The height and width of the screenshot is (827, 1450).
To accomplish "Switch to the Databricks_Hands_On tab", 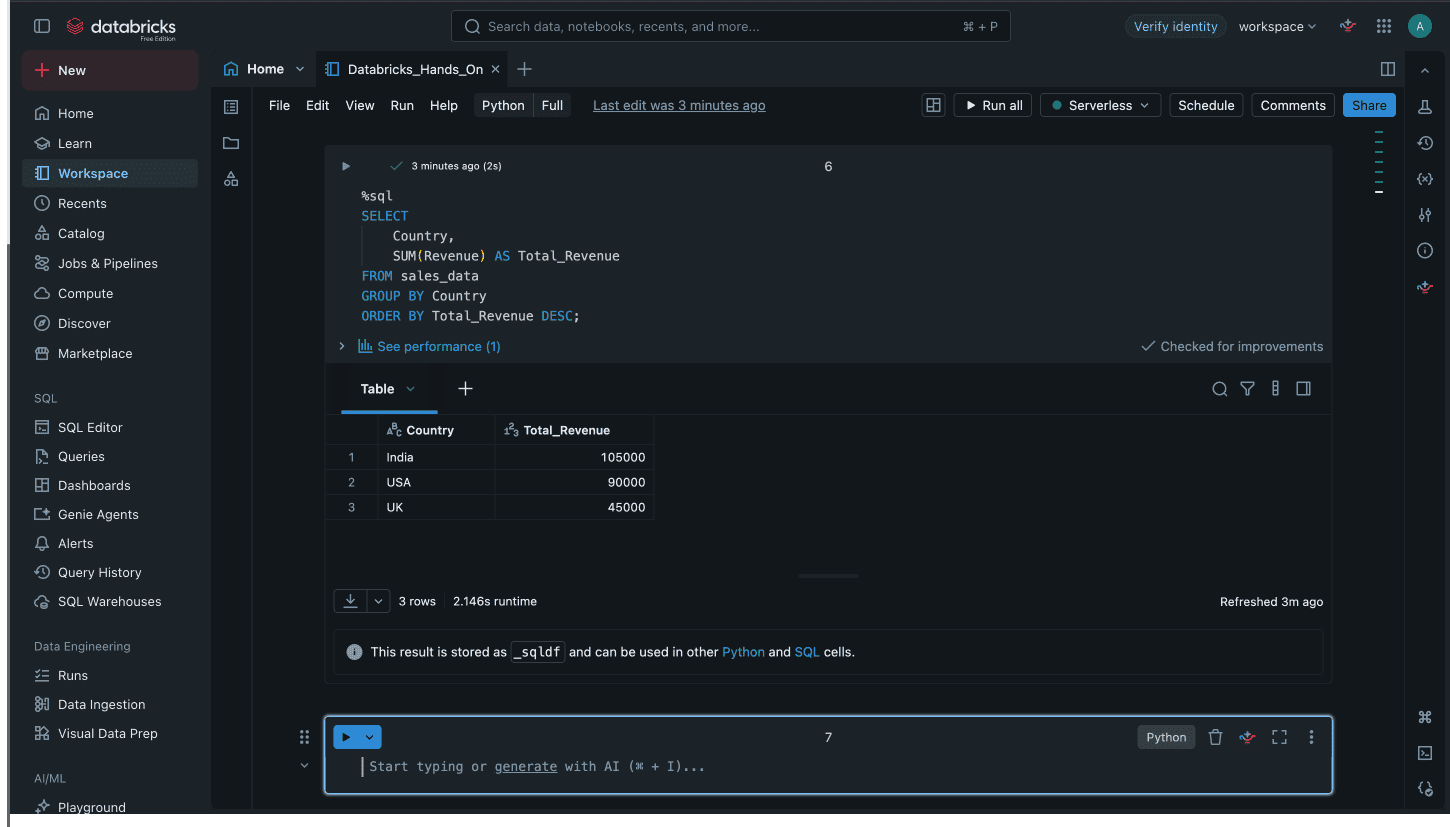I will point(414,69).
